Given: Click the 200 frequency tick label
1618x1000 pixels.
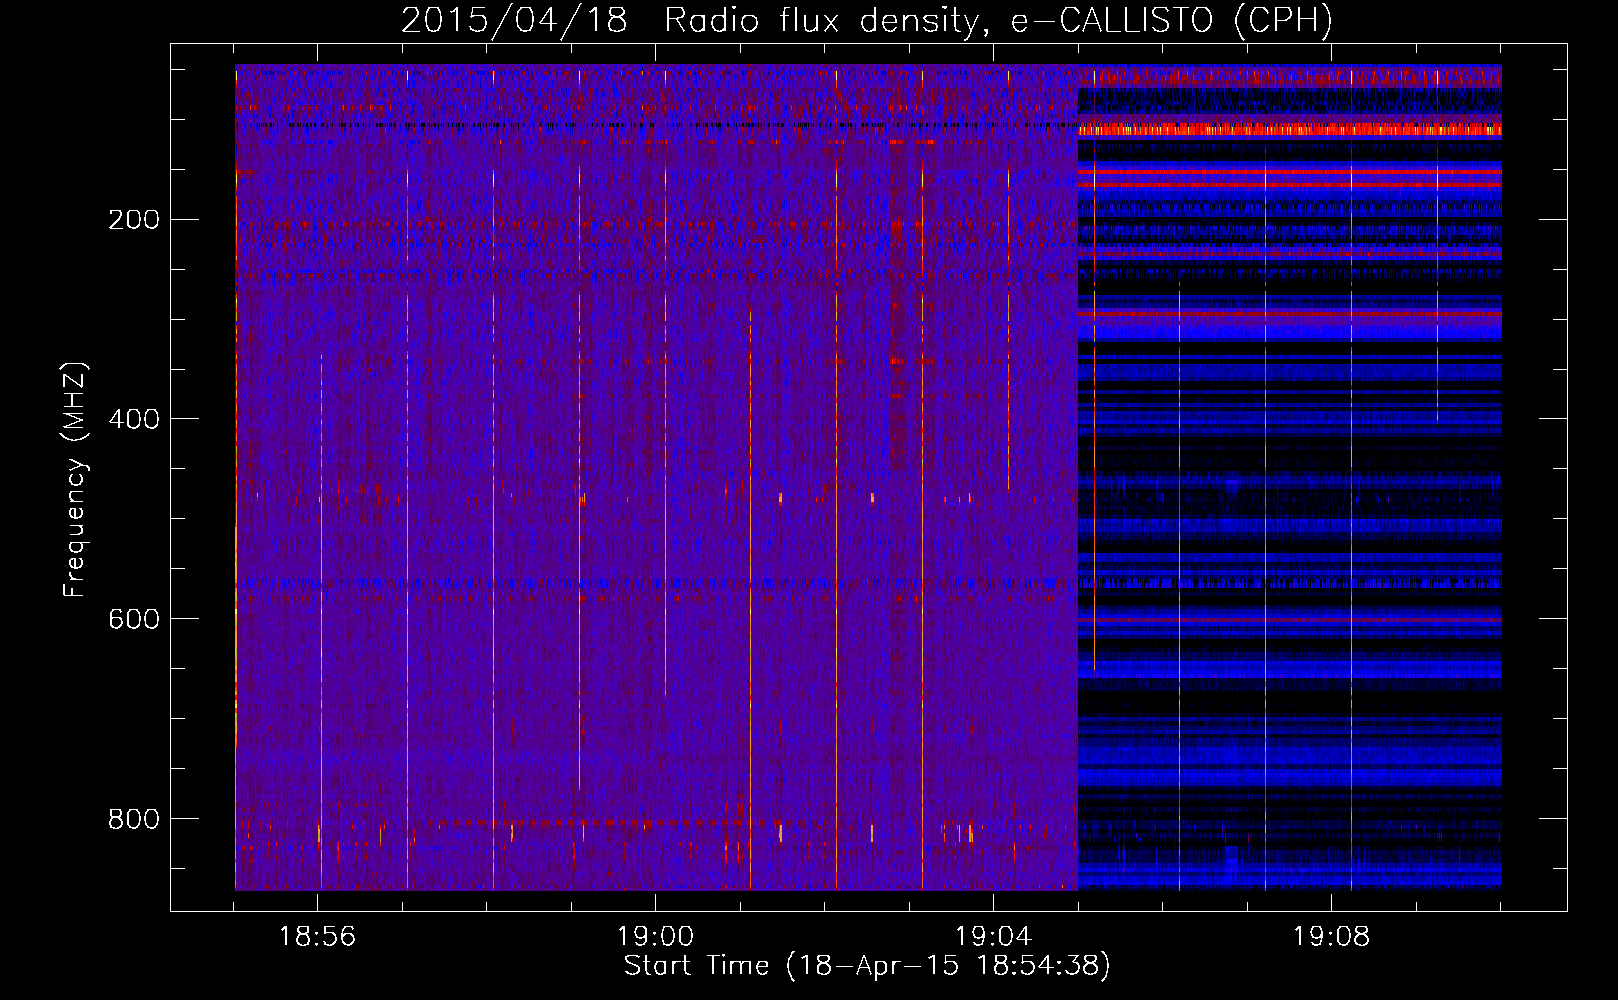Looking at the screenshot, I should click(133, 220).
